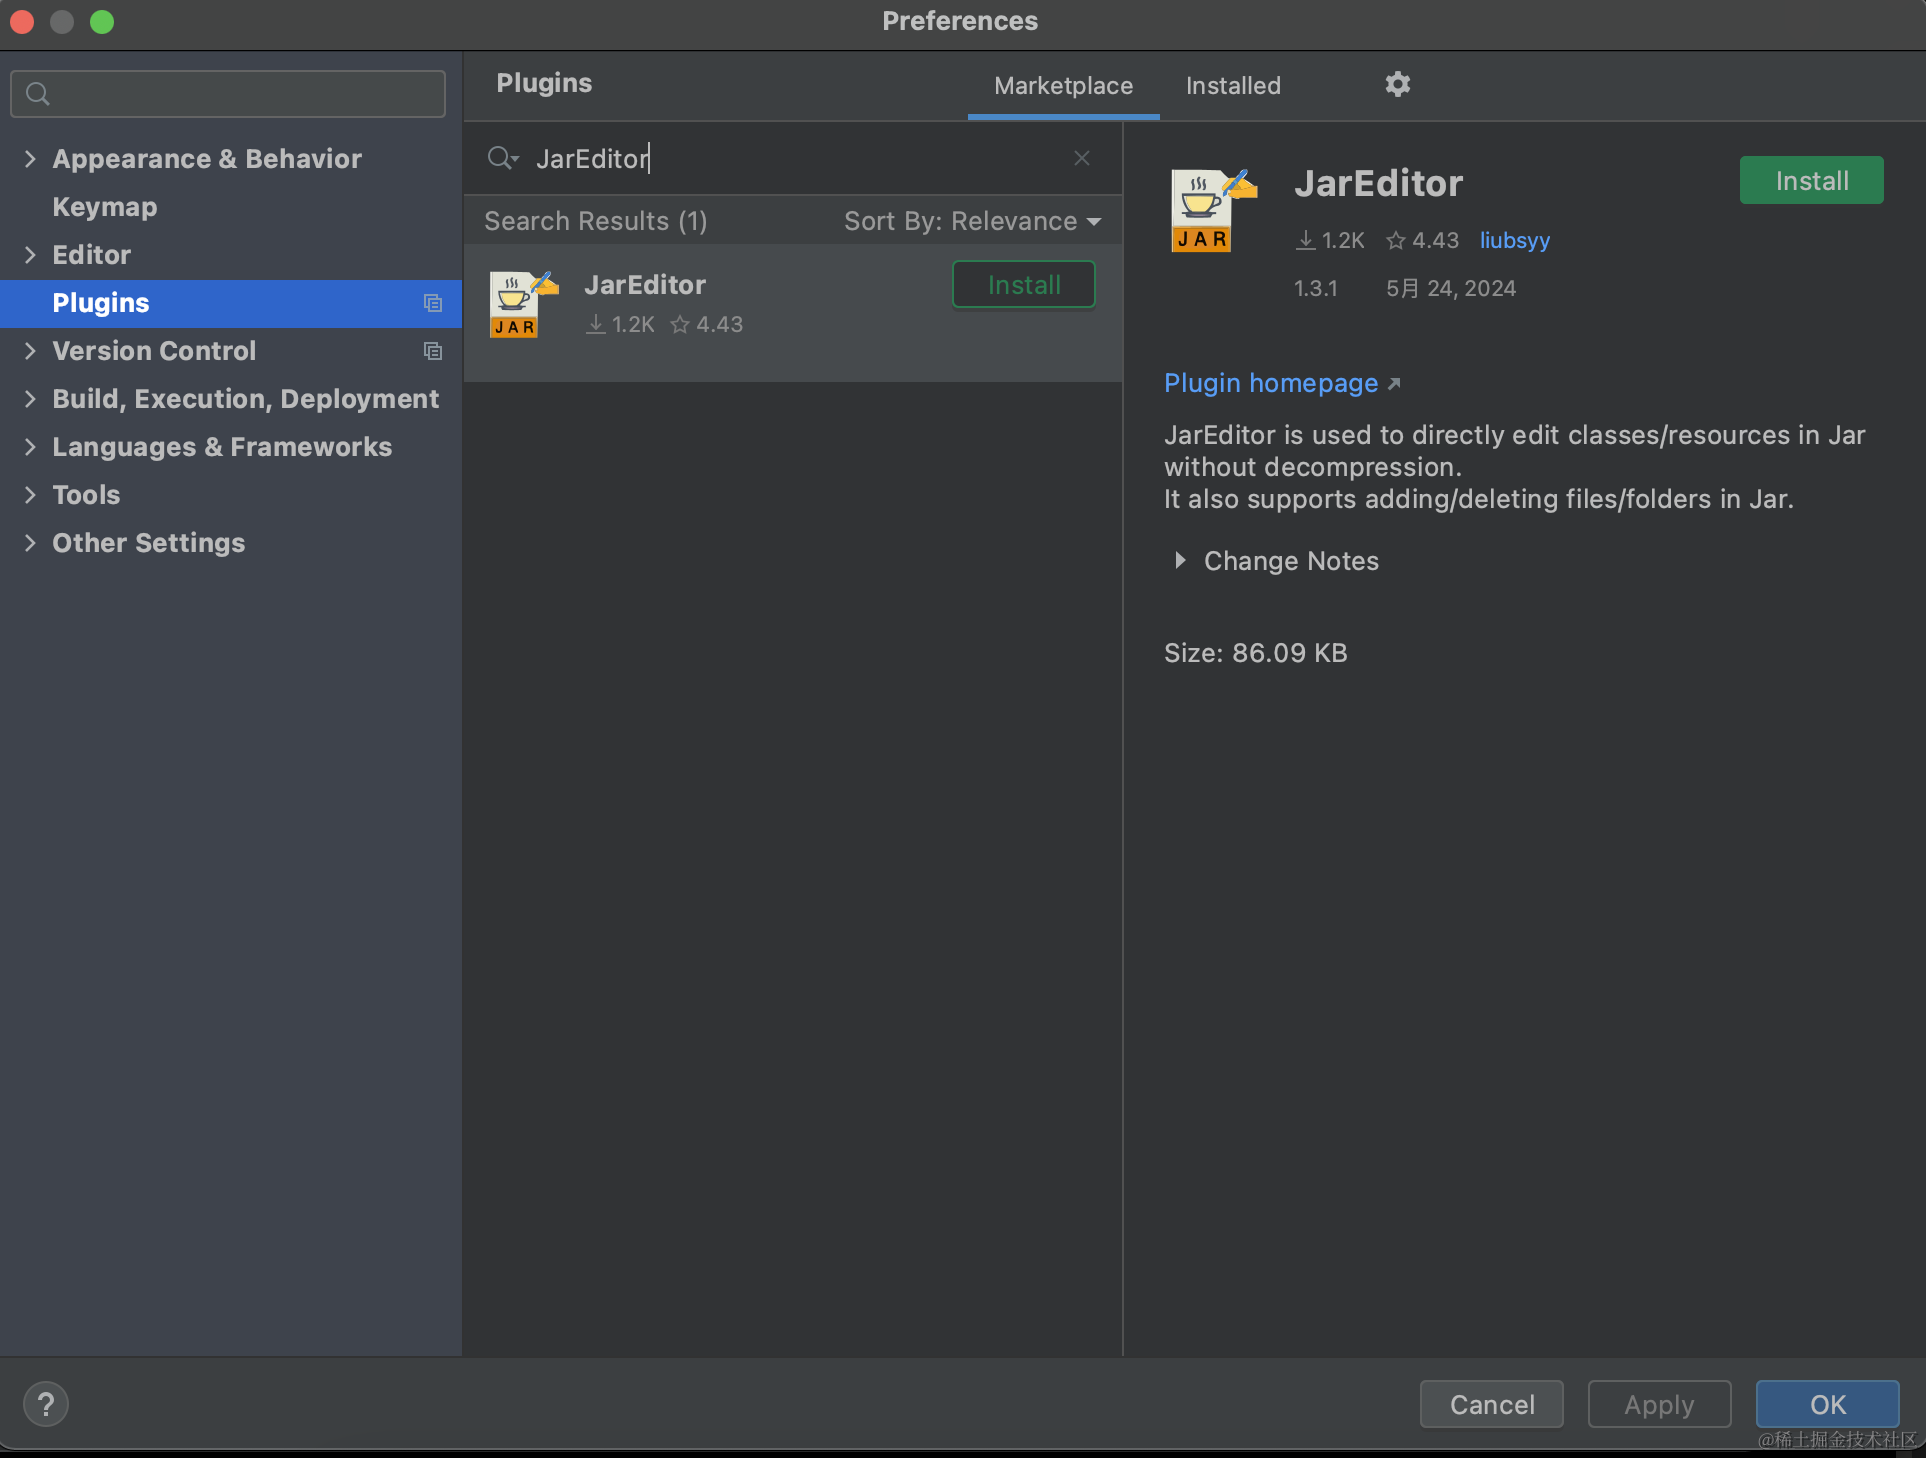
Task: Switch to the Installed tab
Action: [x=1234, y=83]
